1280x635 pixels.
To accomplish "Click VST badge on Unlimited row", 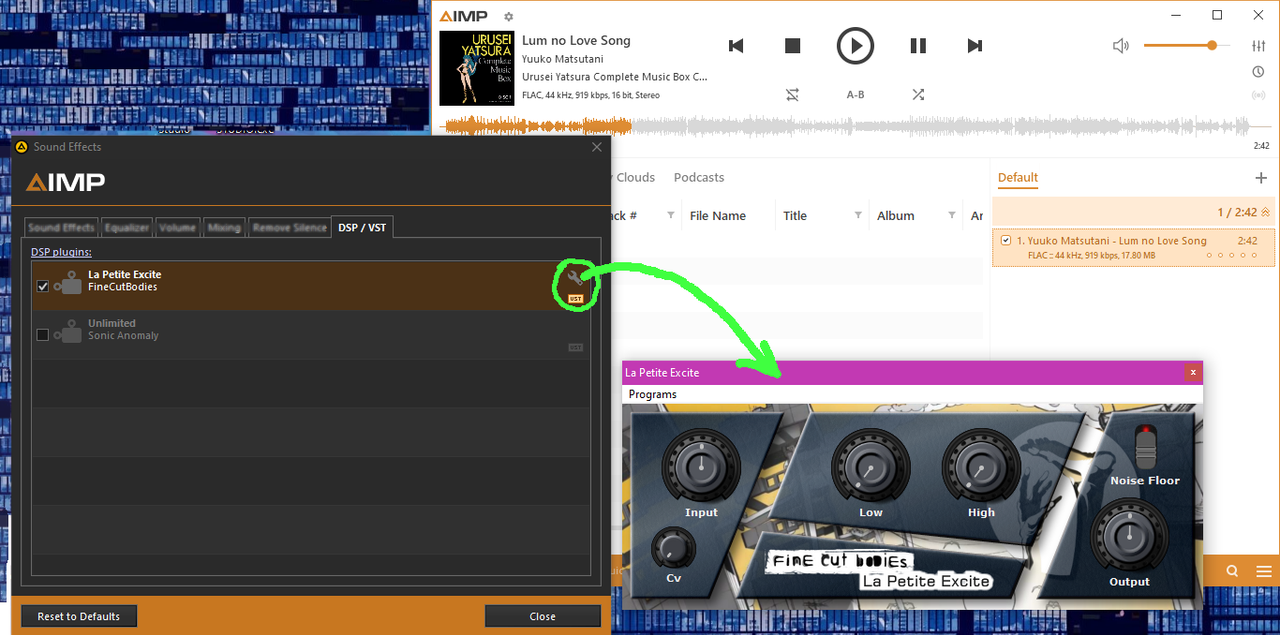I will click(x=576, y=347).
